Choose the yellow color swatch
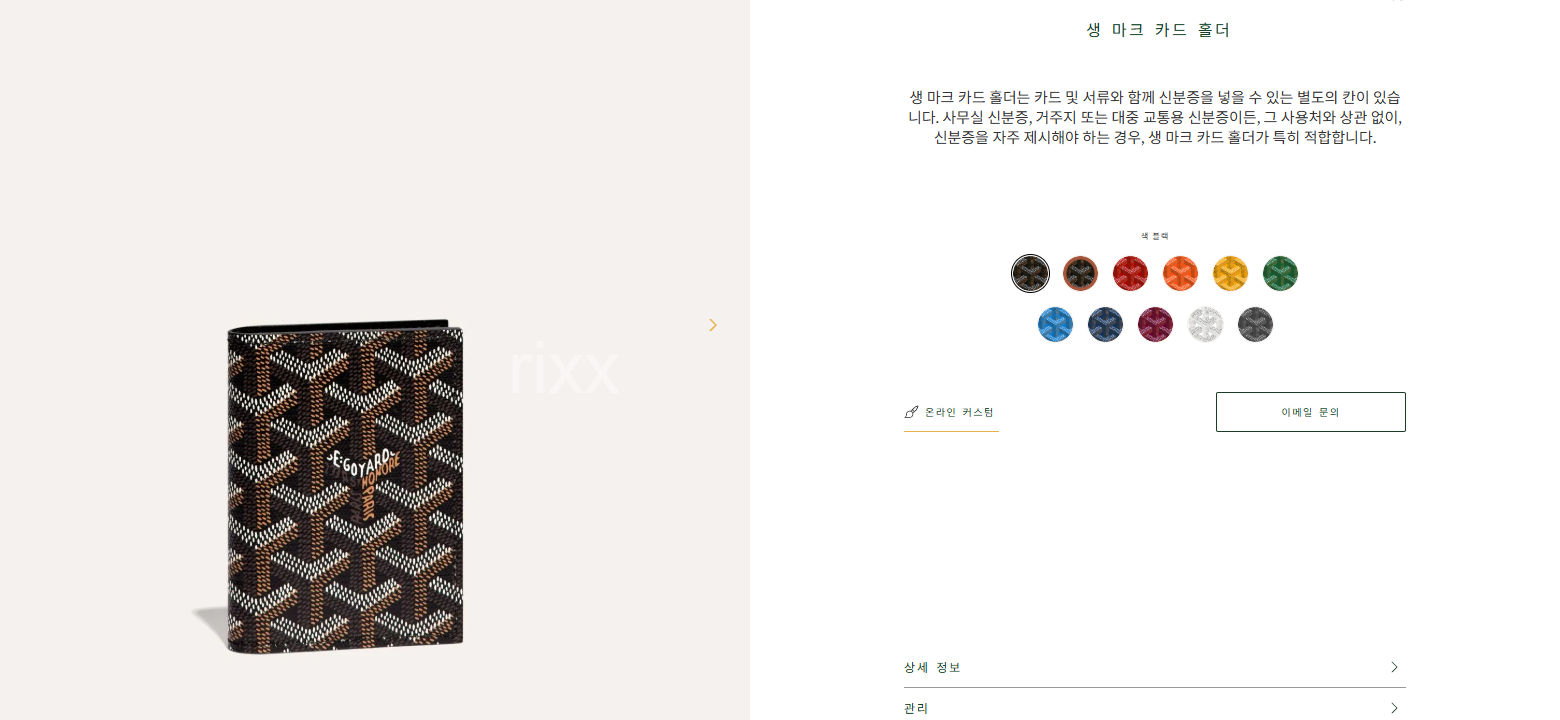This screenshot has height=720, width=1560. point(1230,273)
